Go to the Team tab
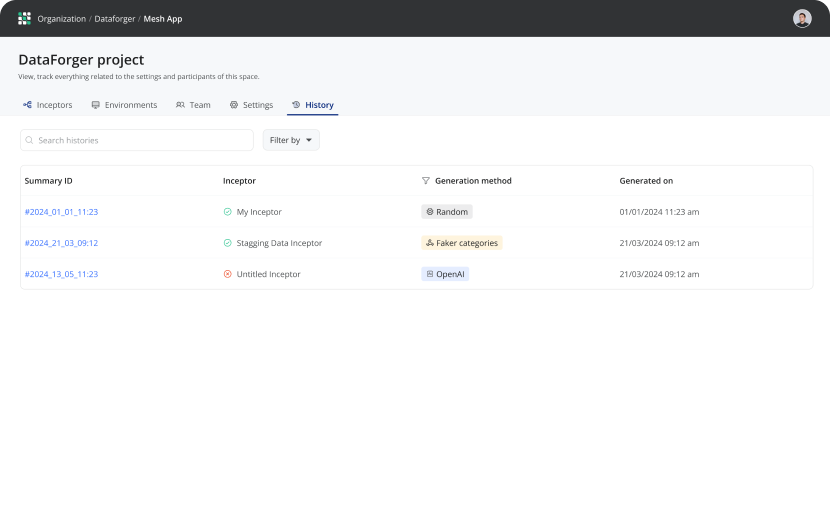 193,105
